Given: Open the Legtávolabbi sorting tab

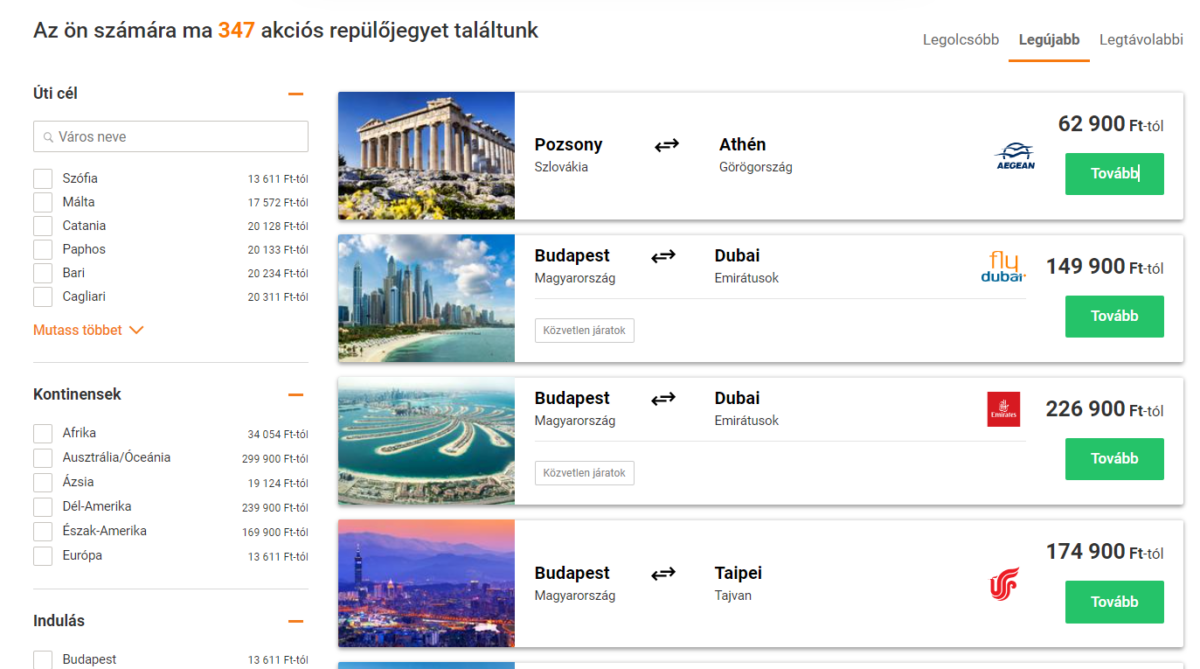Looking at the screenshot, I should click(1141, 40).
